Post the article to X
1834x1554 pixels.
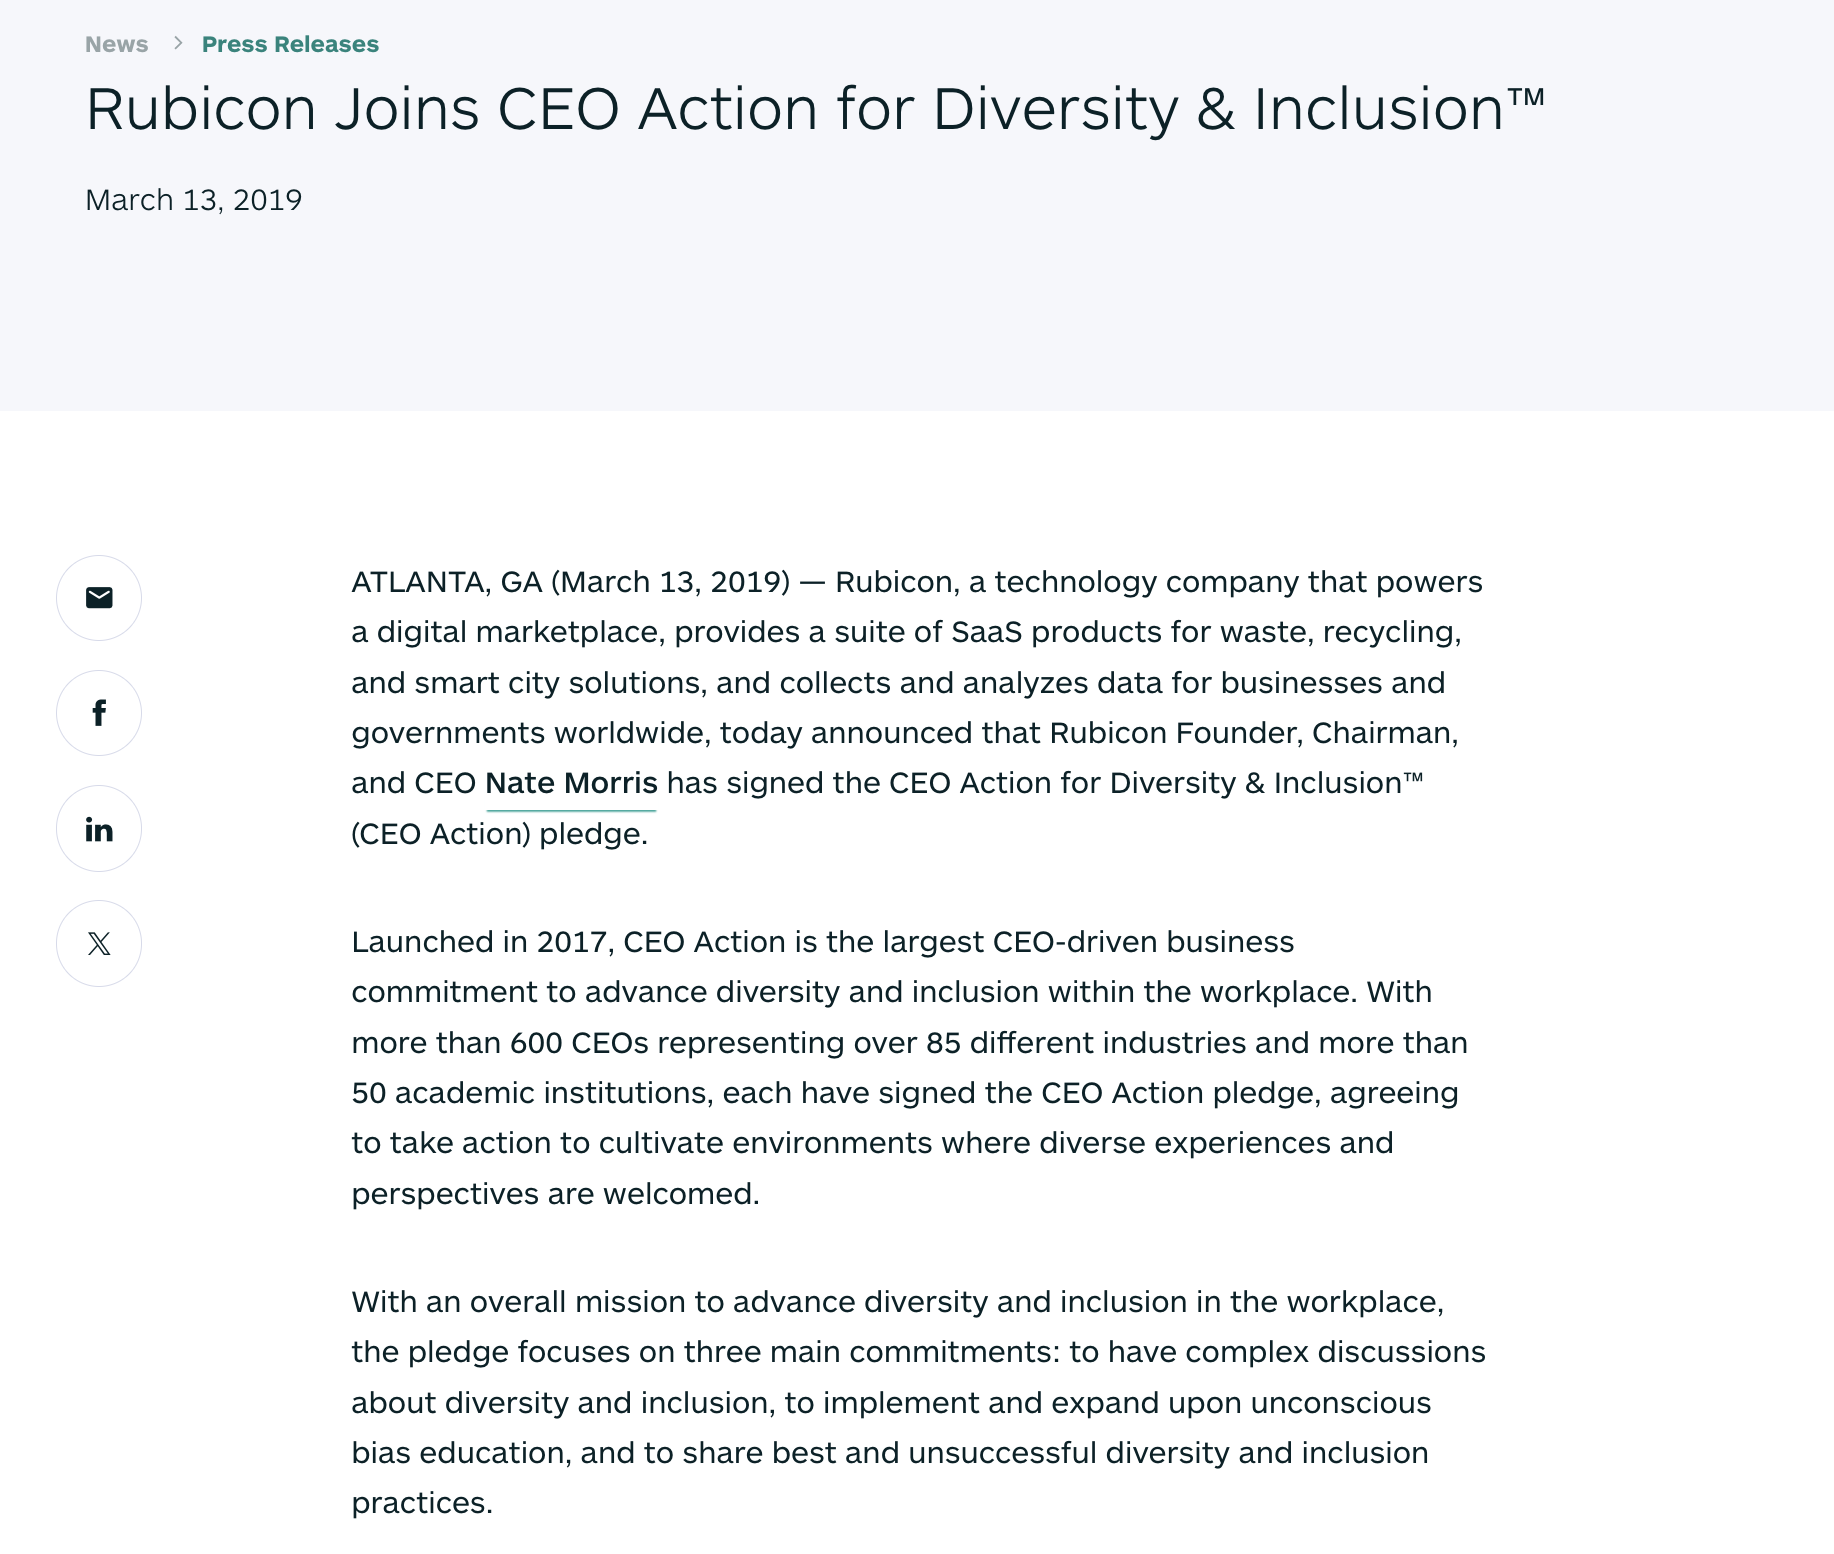[99, 944]
